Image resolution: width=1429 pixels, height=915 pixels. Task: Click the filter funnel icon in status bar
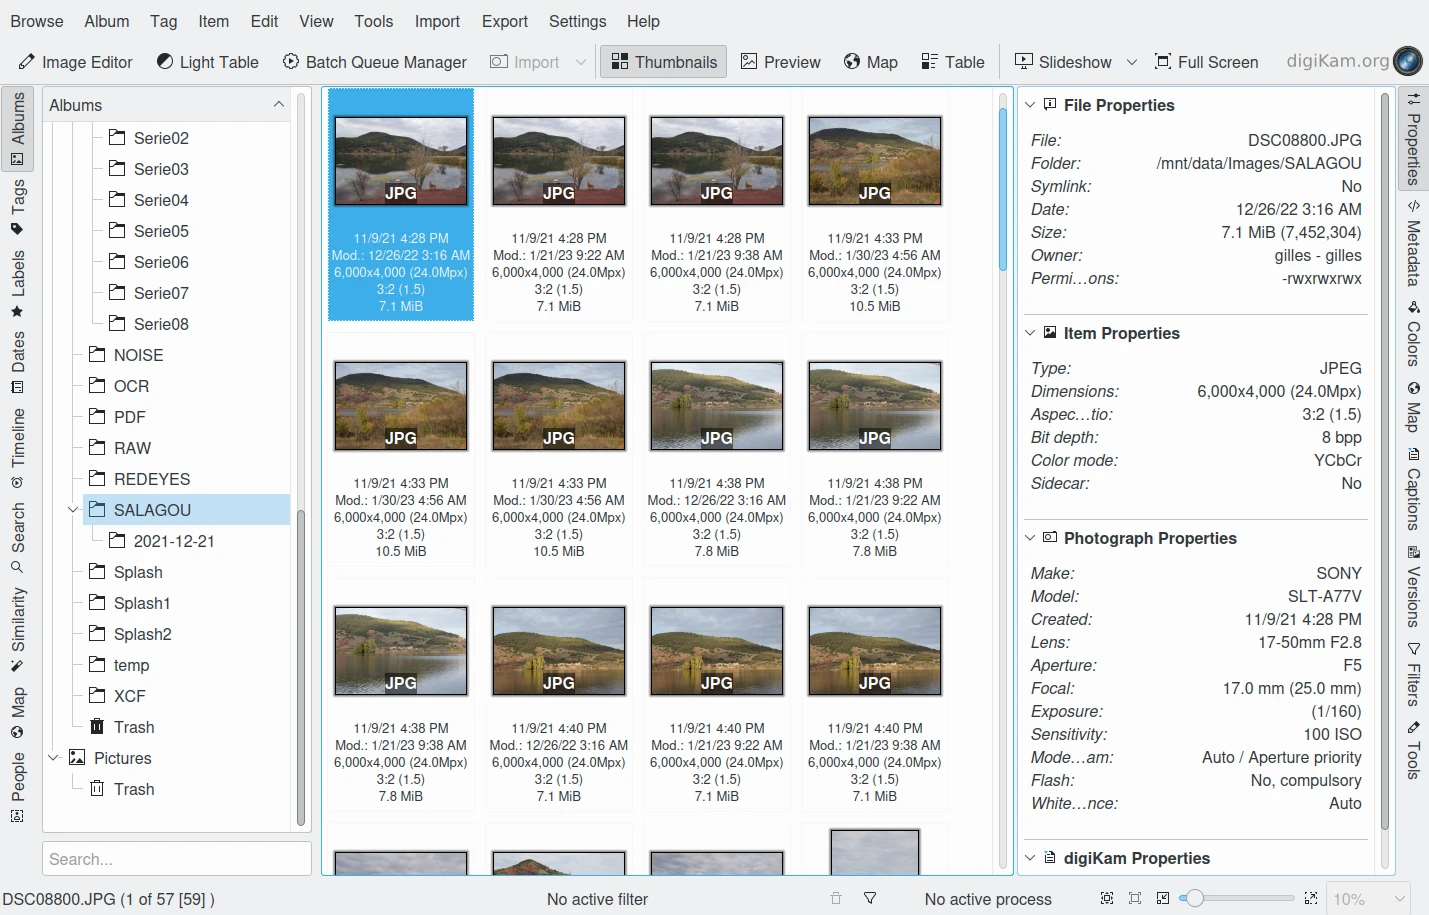coord(870,899)
